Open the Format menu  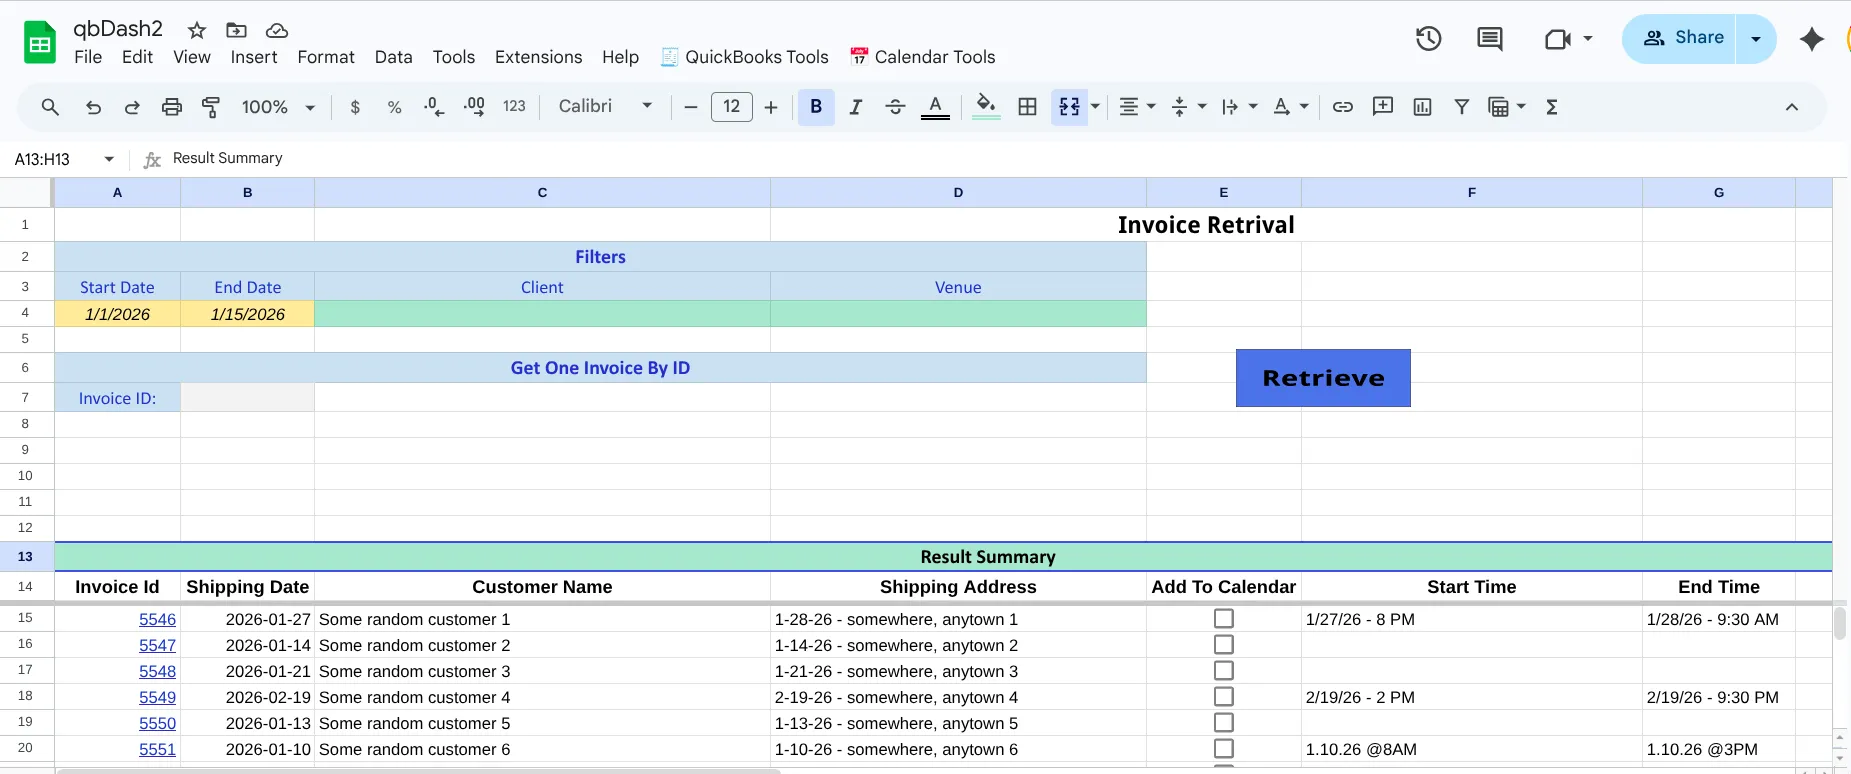pyautogui.click(x=326, y=57)
